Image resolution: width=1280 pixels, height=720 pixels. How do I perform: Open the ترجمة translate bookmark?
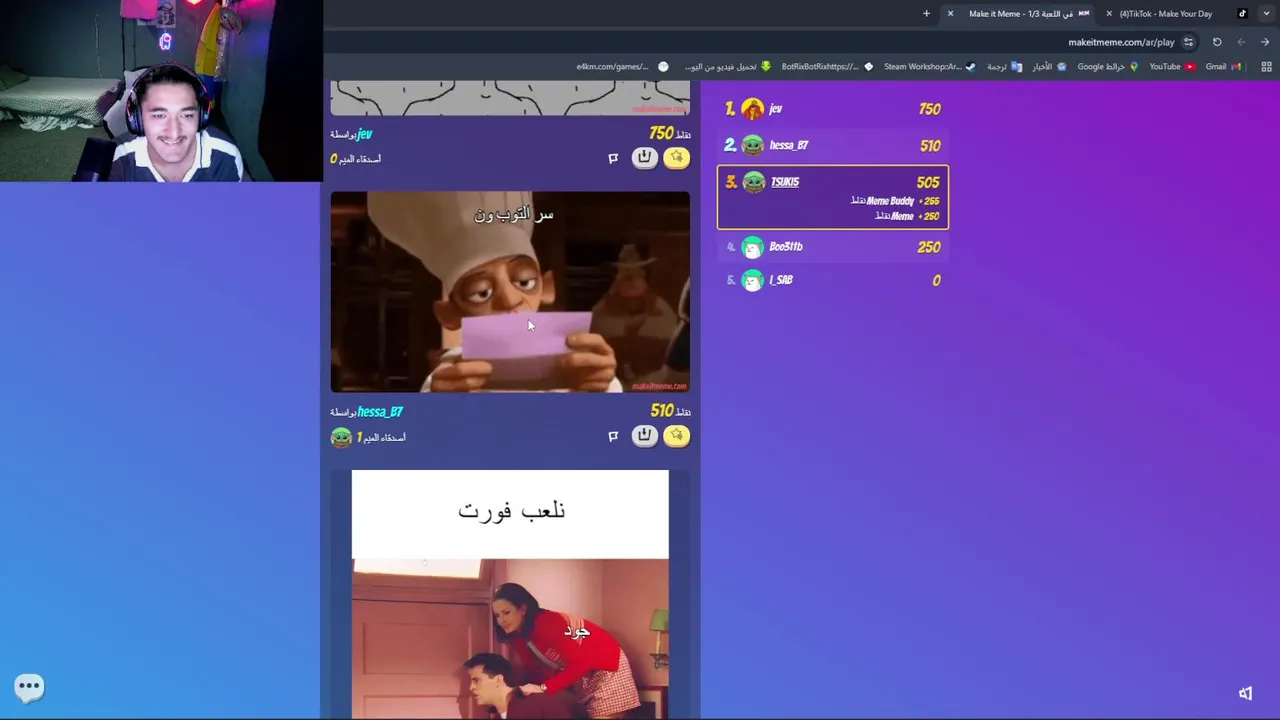1004,67
